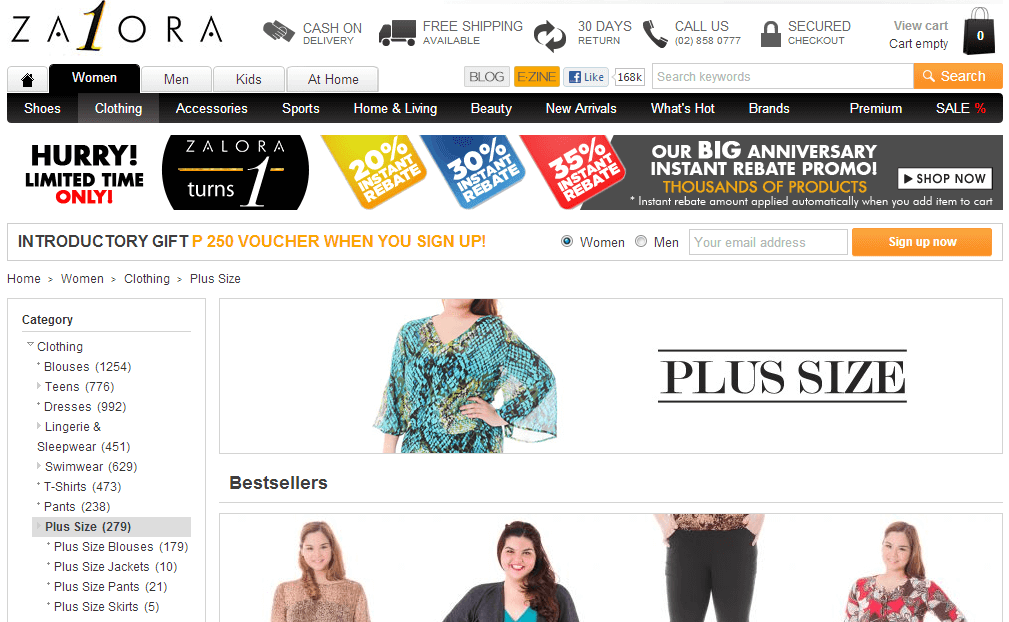Select the Men radio button

641,241
